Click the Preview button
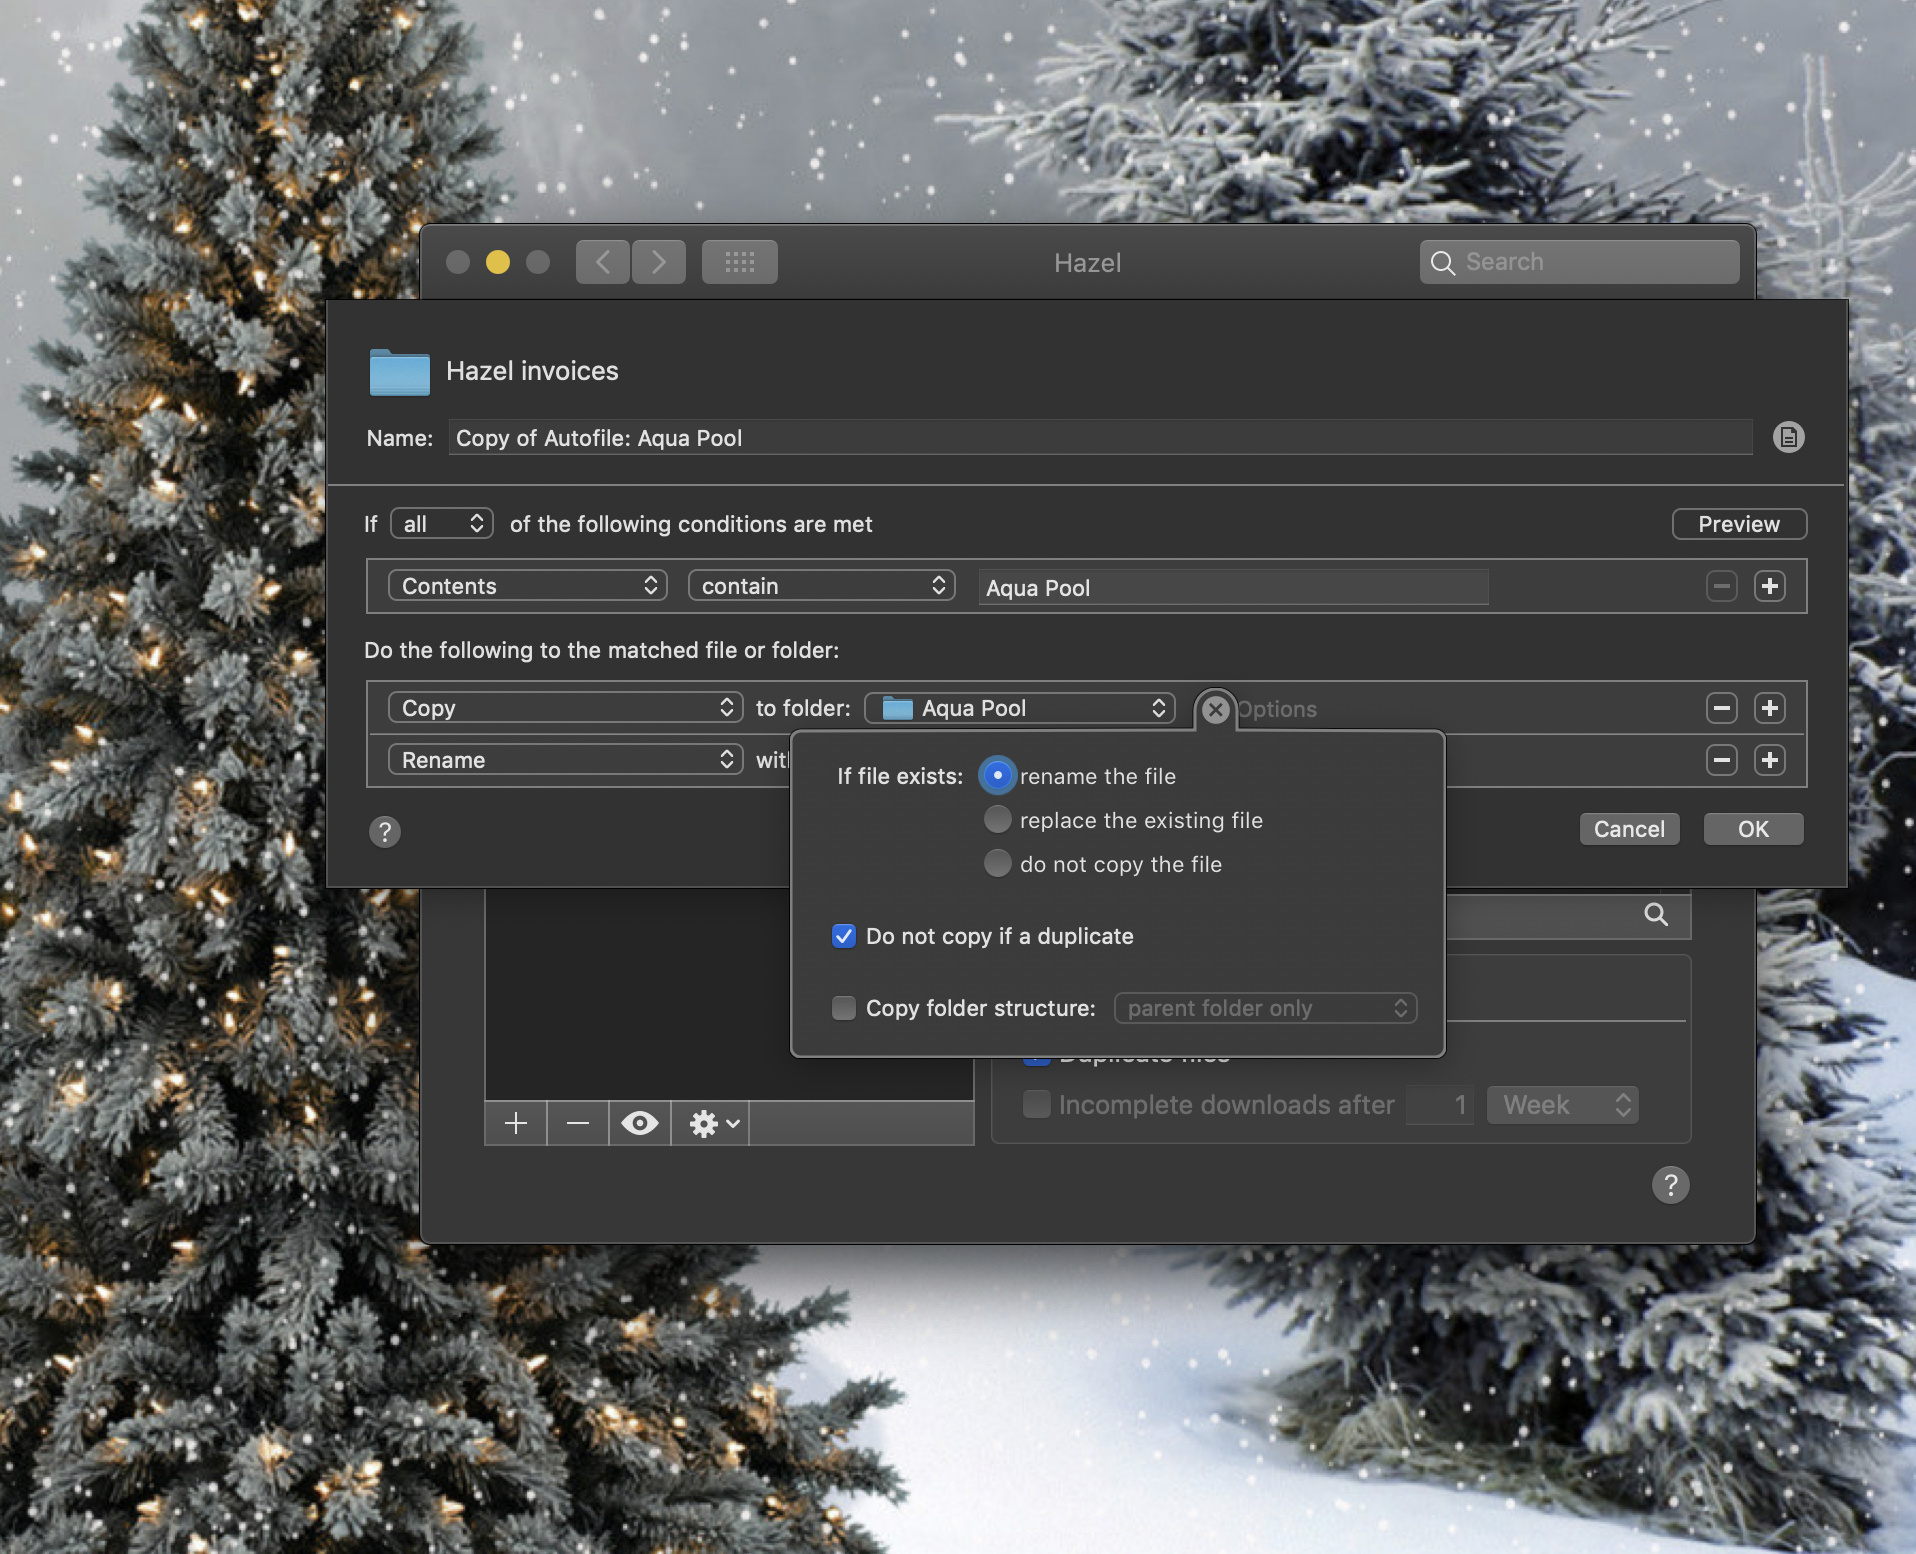The height and width of the screenshot is (1554, 1916). click(1738, 524)
